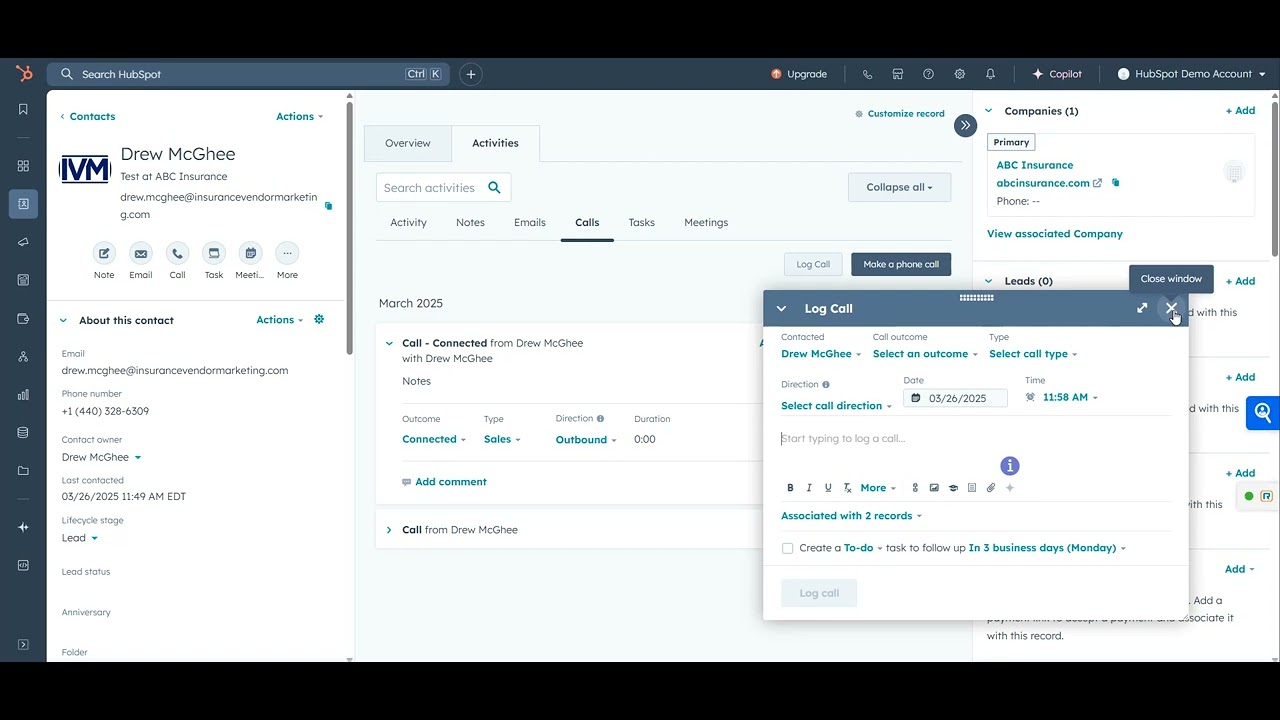This screenshot has width=1280, height=720.
Task: Select the Emails filter tab
Action: (x=530, y=223)
